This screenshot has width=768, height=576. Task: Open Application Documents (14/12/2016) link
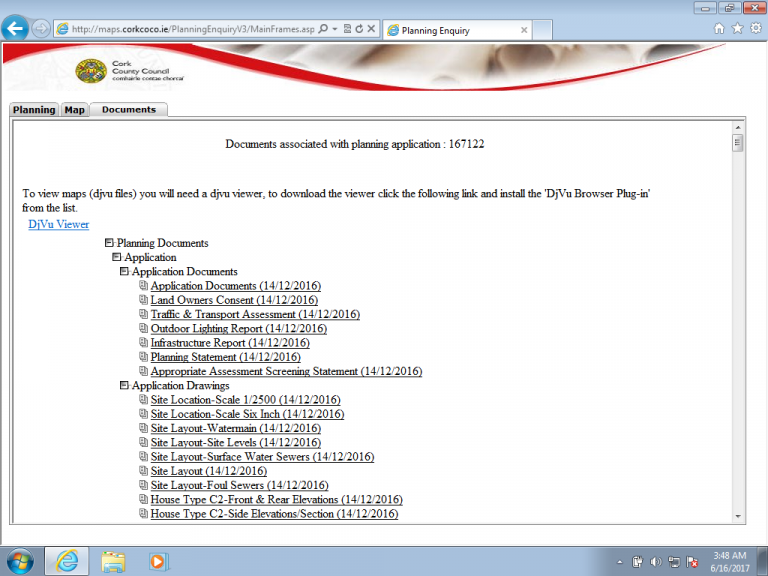coord(236,286)
